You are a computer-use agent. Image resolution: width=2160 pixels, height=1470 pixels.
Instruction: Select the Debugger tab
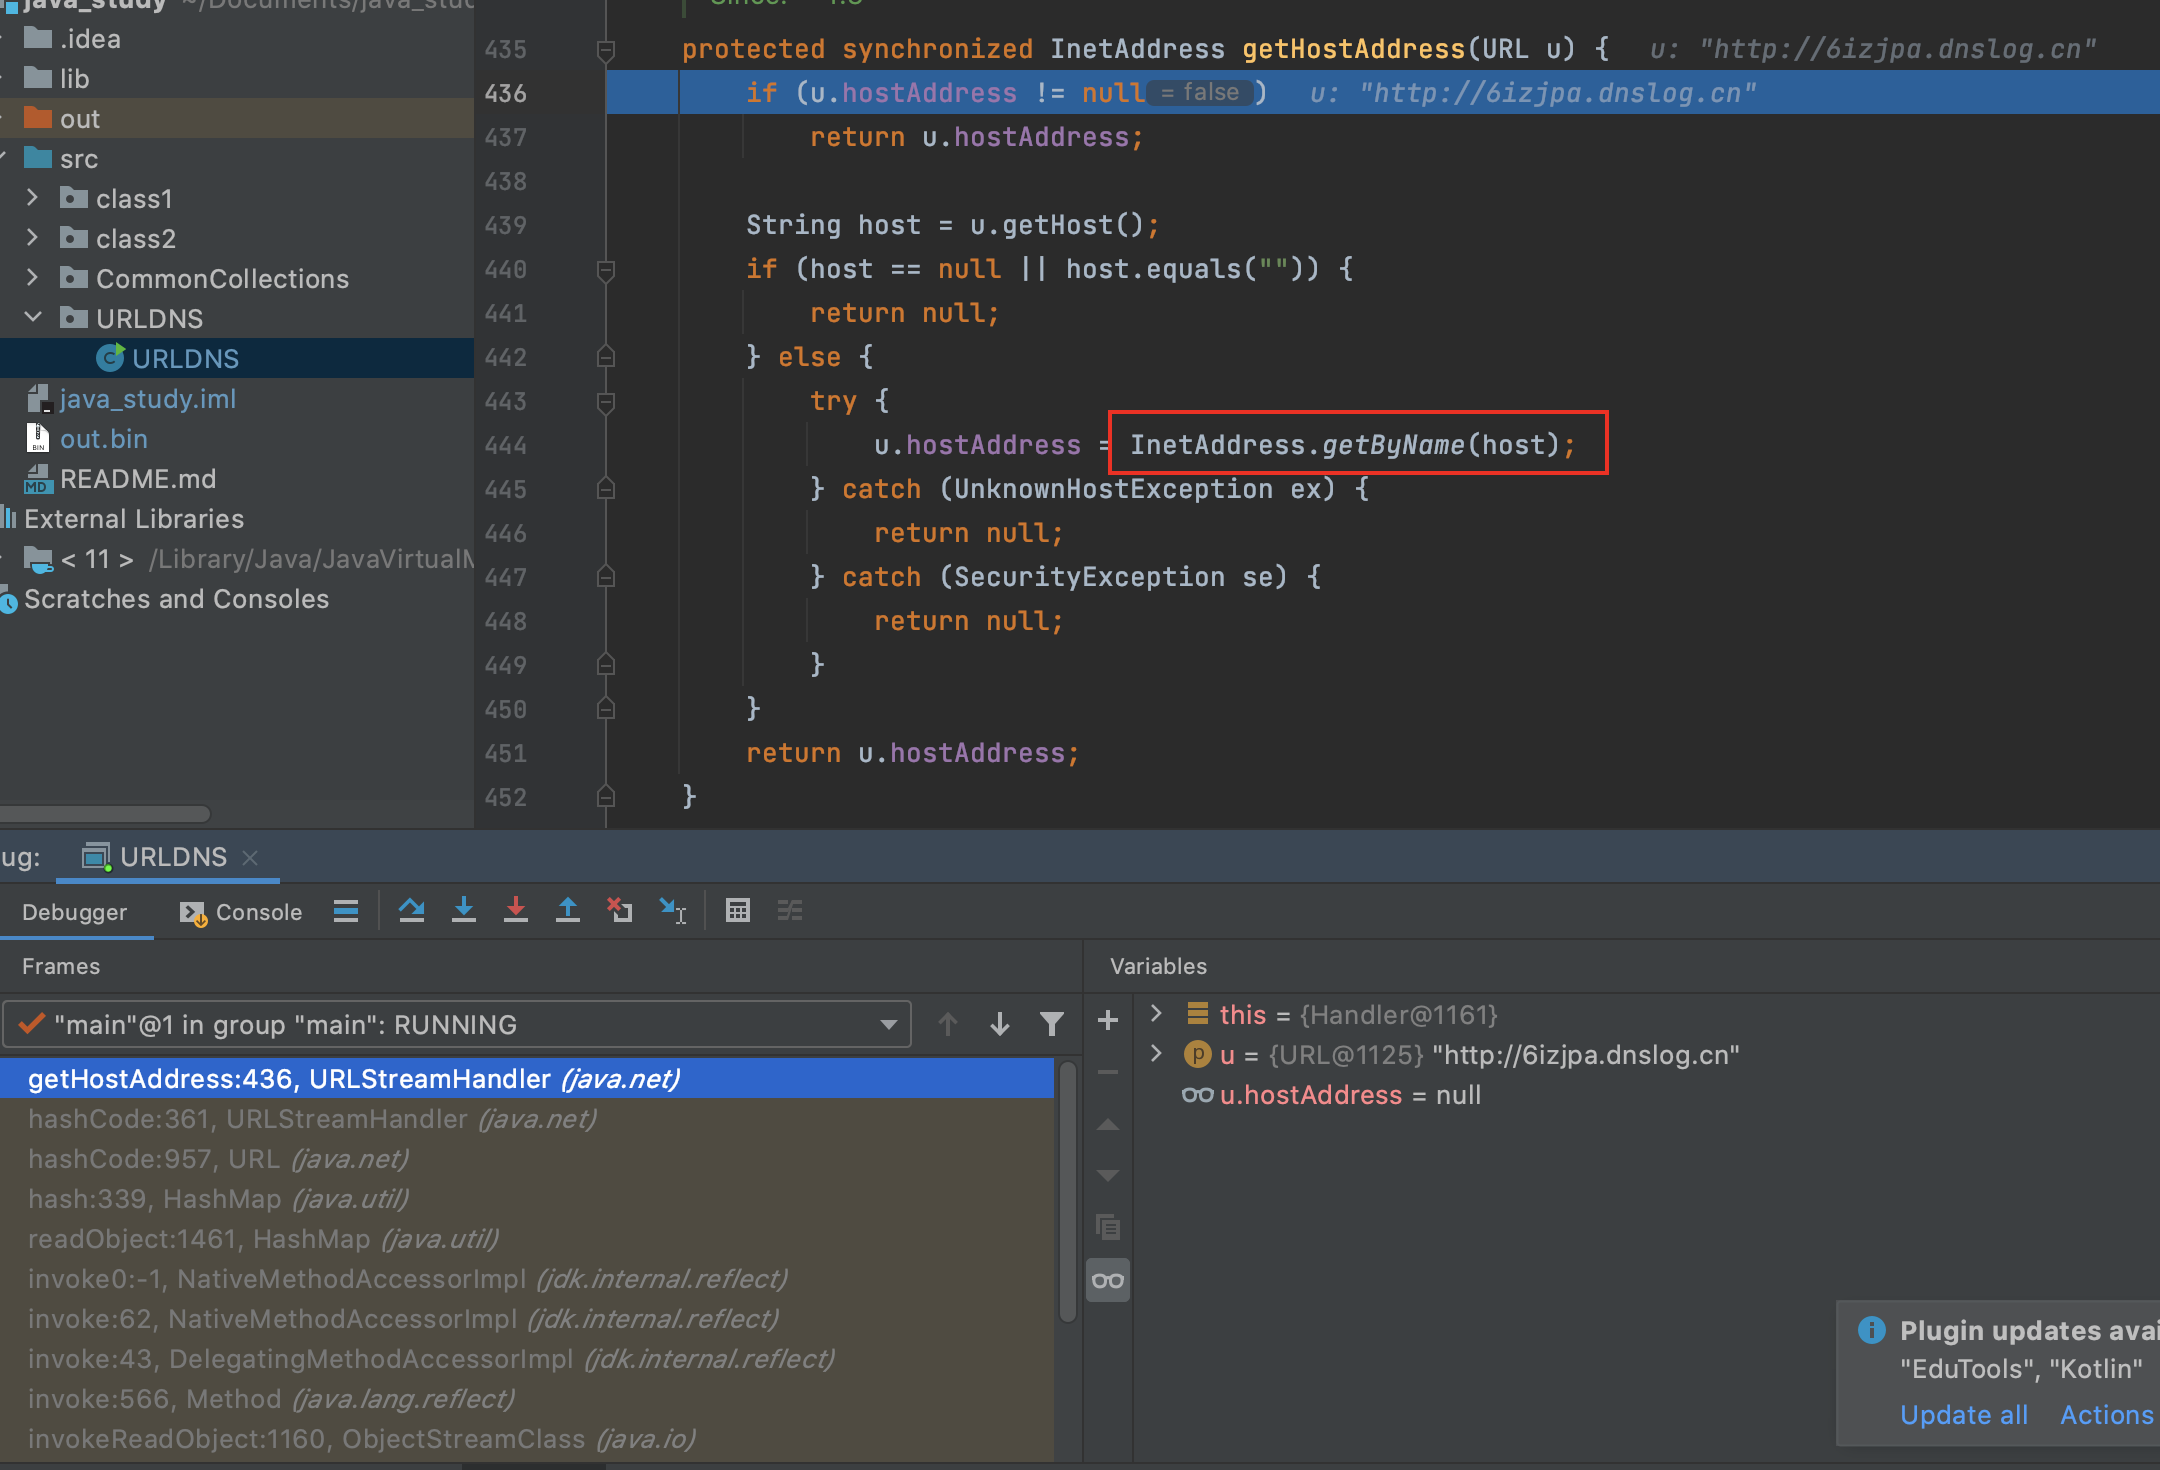point(75,912)
